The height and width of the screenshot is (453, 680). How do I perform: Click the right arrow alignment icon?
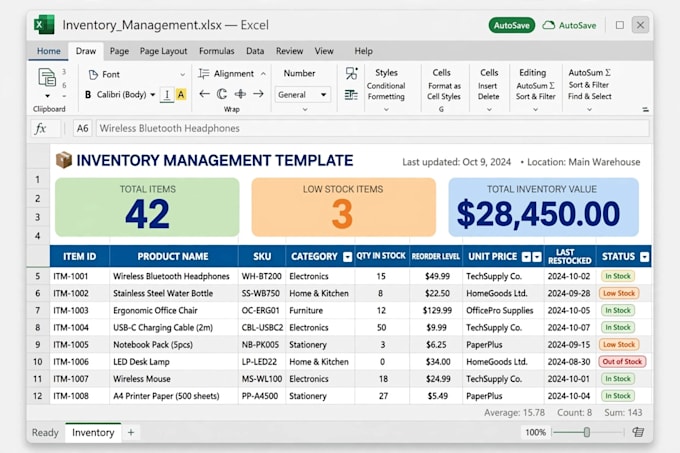tap(258, 94)
